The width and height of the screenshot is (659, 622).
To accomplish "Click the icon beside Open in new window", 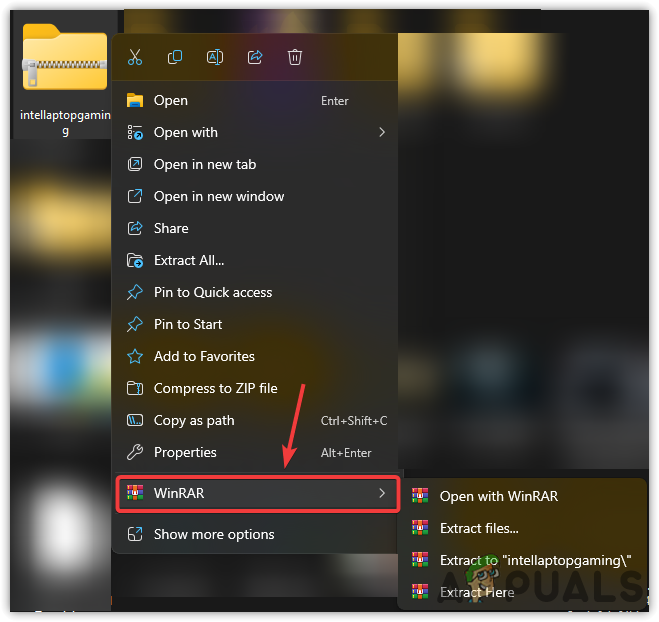I will tap(135, 196).
